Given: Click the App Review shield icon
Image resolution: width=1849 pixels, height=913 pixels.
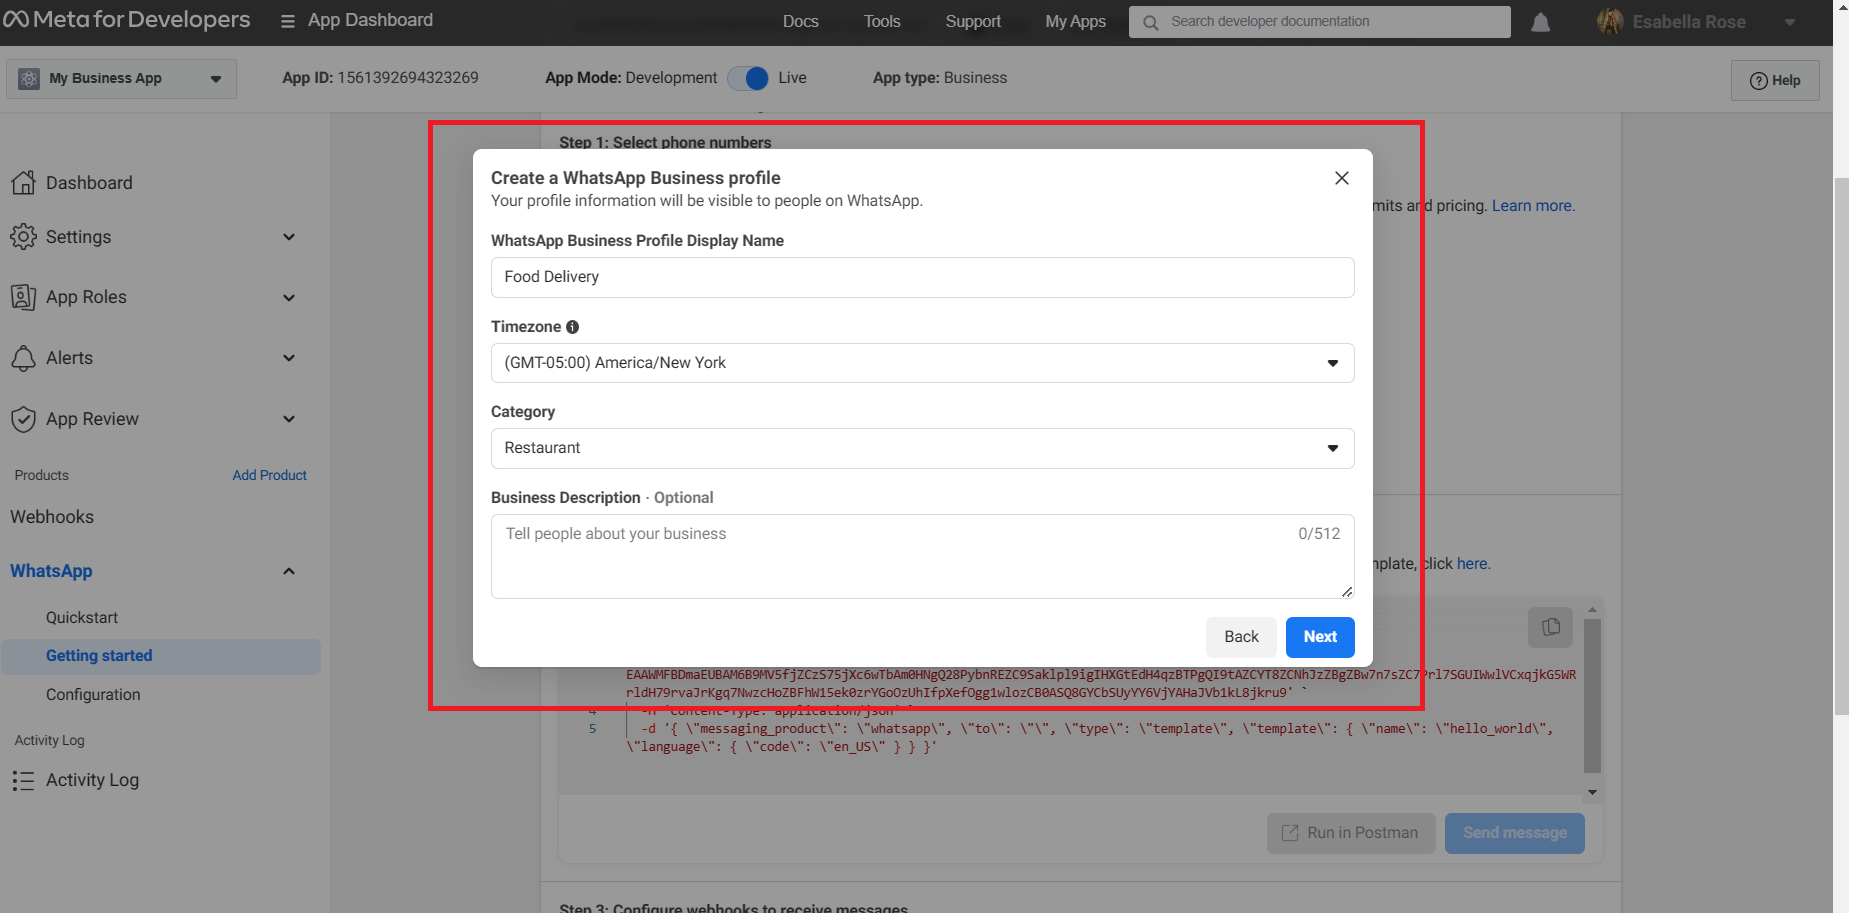Looking at the screenshot, I should pos(23,419).
